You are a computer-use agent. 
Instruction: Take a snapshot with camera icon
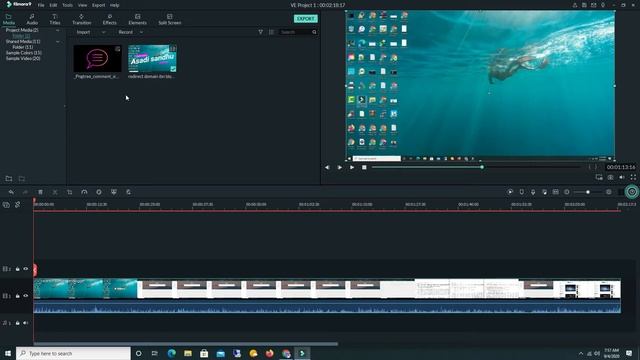coord(611,177)
